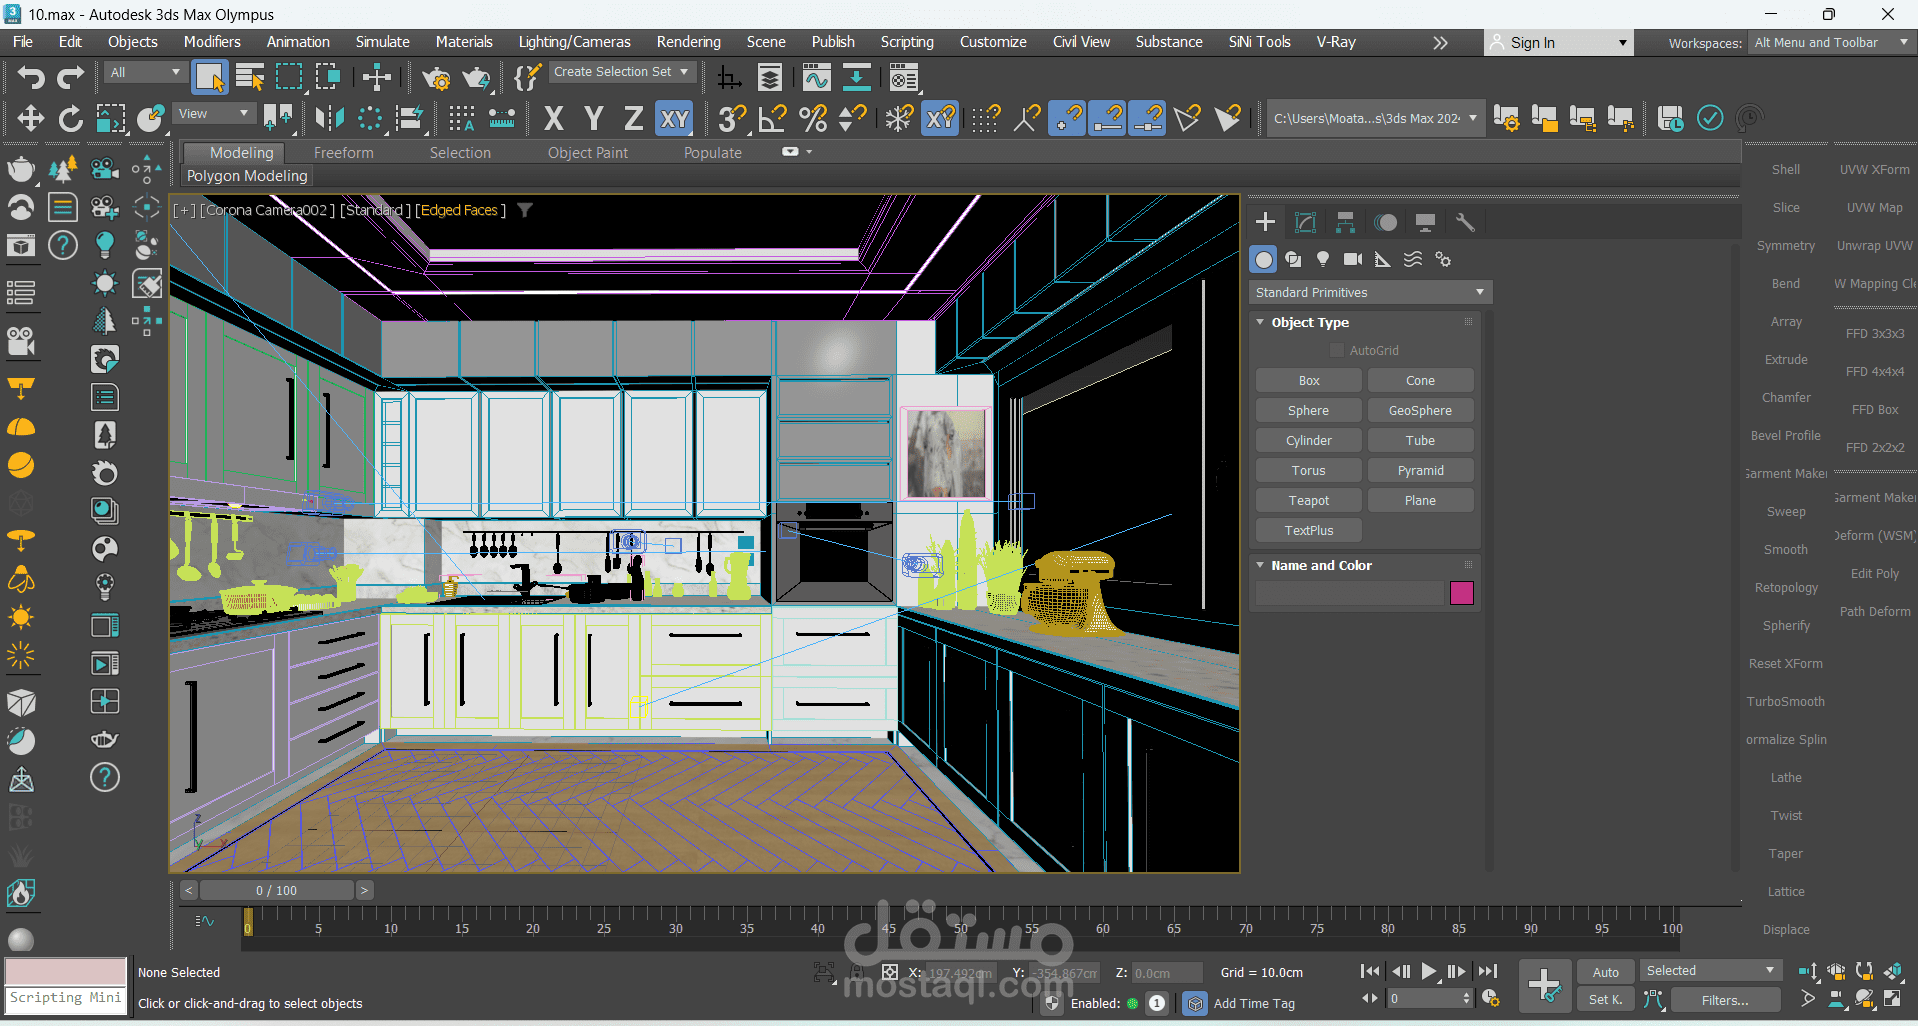Image resolution: width=1918 pixels, height=1026 pixels.
Task: Collapse the Object Type rollout
Action: pos(1260,322)
